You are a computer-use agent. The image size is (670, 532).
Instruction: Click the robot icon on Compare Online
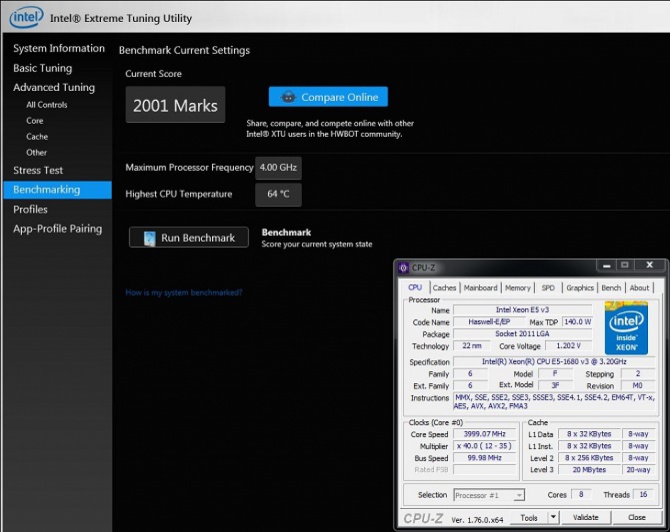pyautogui.click(x=288, y=97)
